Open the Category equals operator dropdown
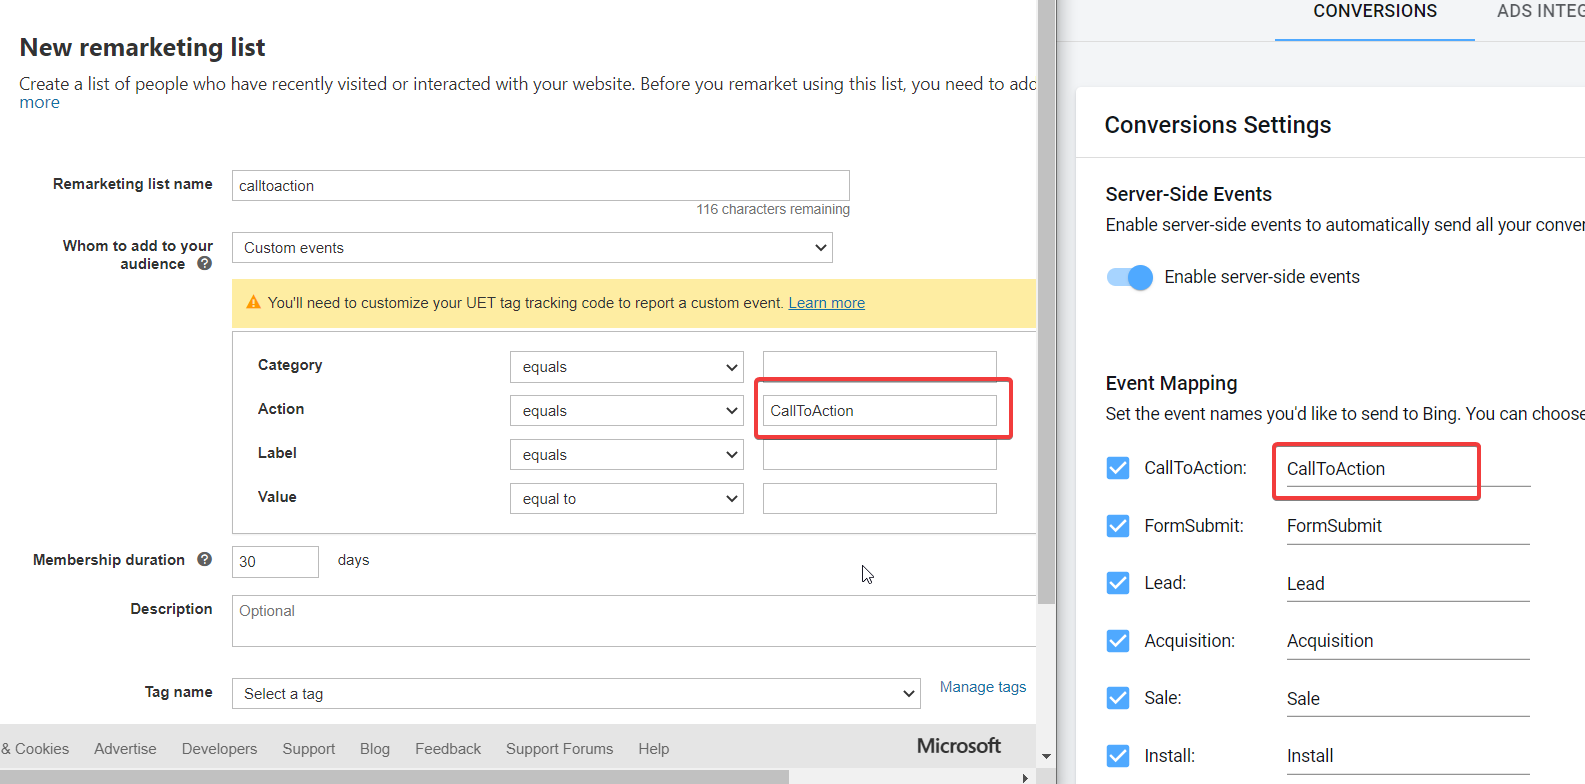The width and height of the screenshot is (1585, 784). click(626, 367)
